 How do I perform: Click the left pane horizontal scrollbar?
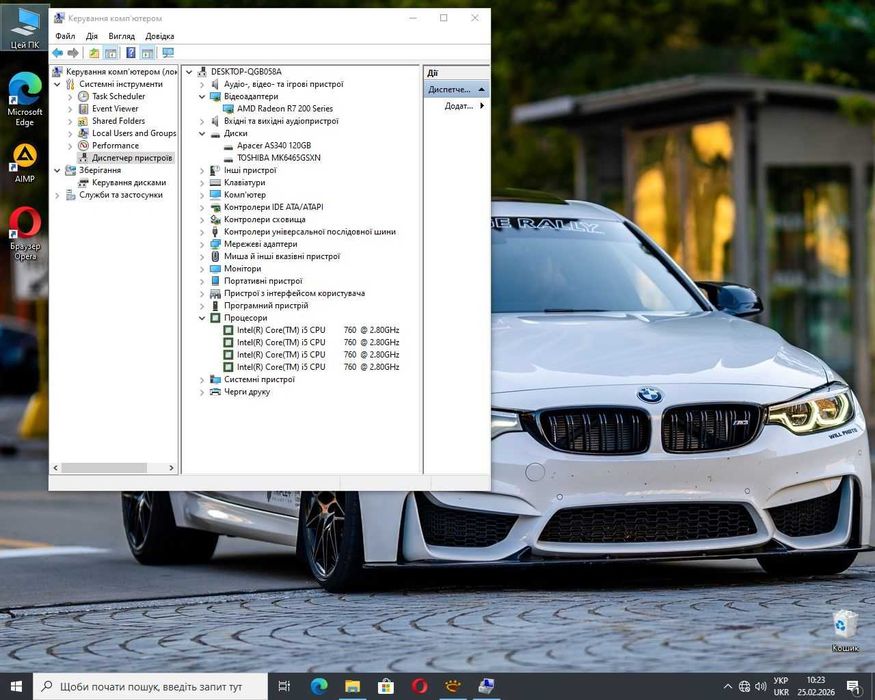coord(104,468)
